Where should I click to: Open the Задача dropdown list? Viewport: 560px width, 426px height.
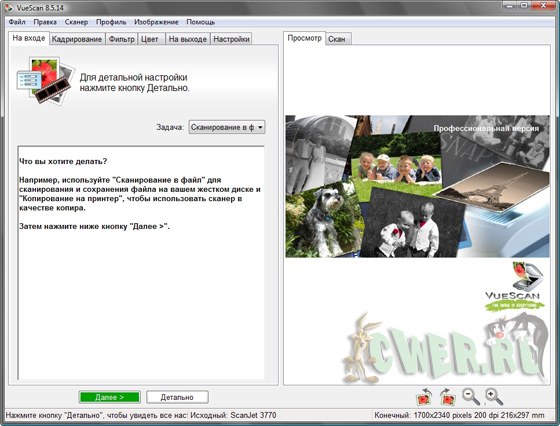(x=227, y=127)
